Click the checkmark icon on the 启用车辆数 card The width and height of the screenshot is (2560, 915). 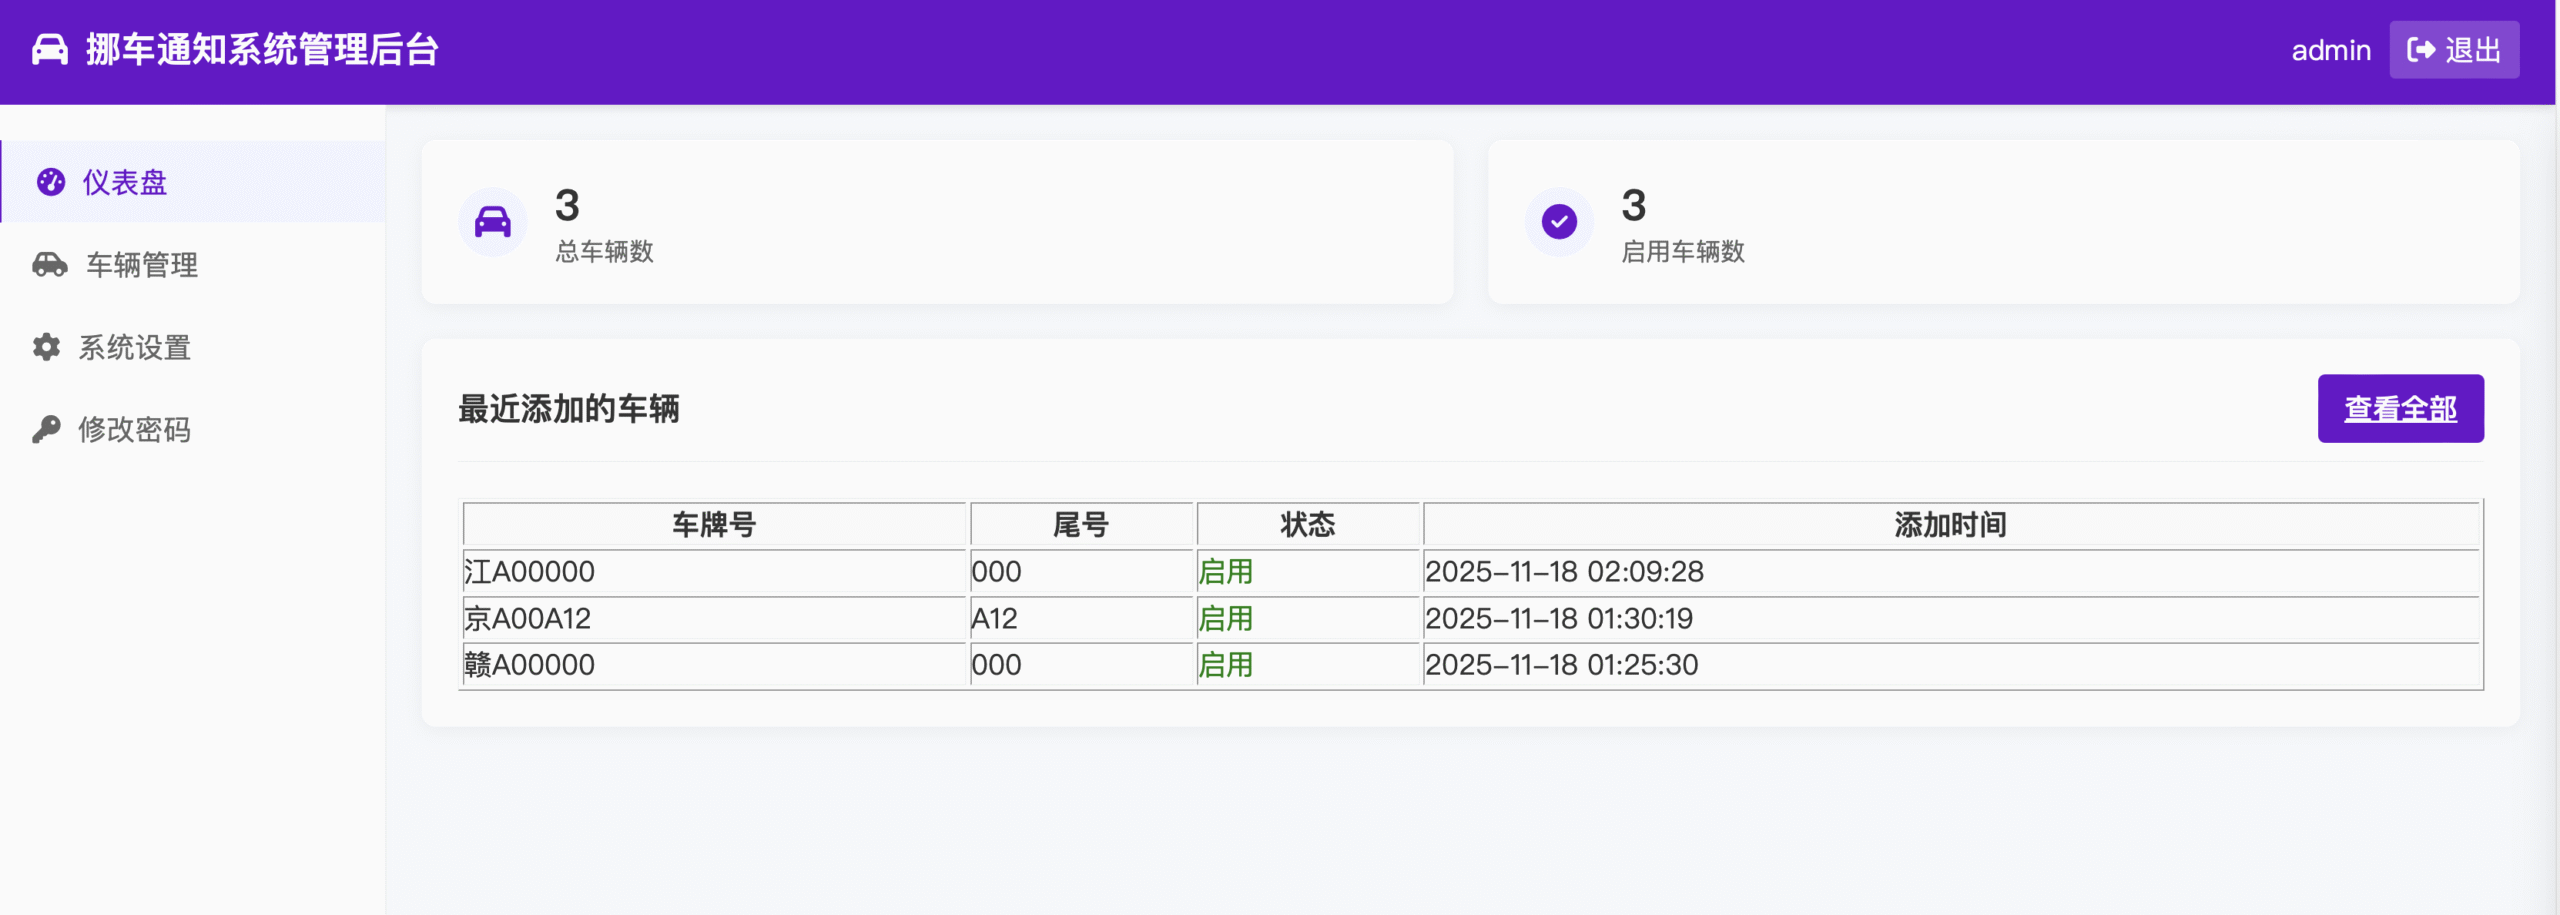point(1558,221)
